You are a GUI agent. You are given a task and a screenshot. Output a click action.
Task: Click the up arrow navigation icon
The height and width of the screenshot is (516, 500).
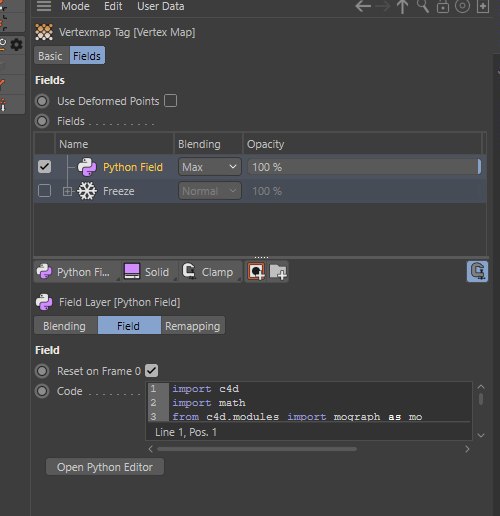403,7
